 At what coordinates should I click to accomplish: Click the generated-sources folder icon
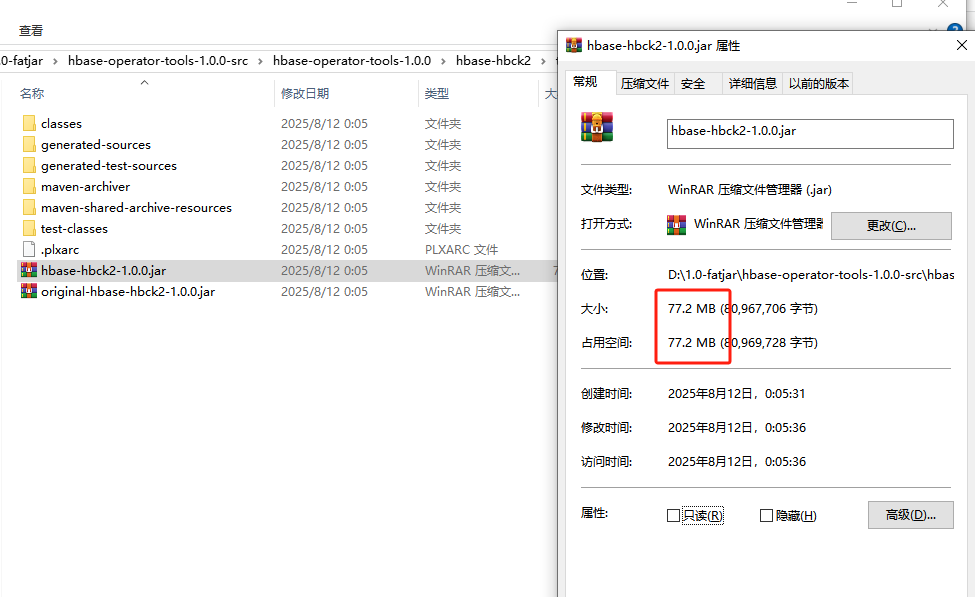pos(29,144)
